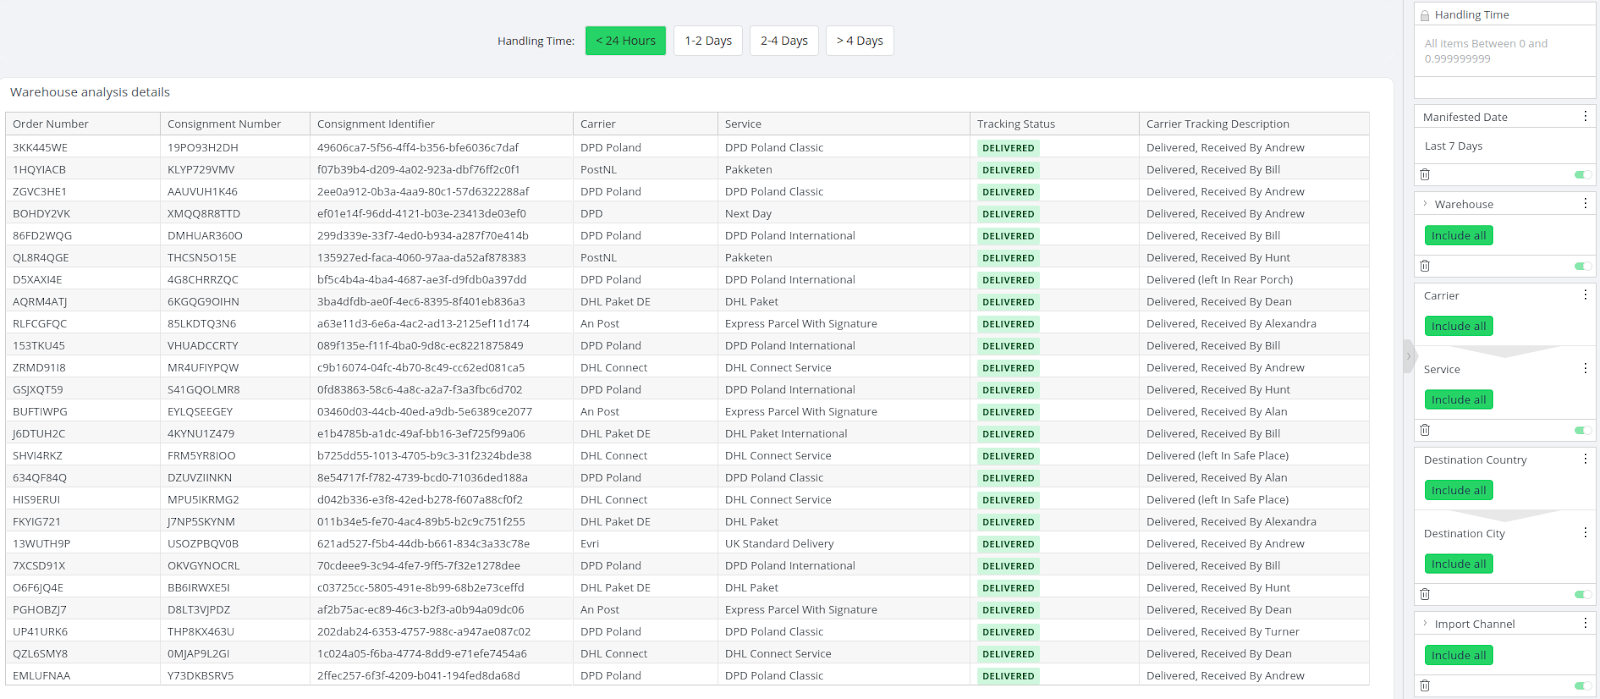Collapse the filter side panel handle
Image resolution: width=1600 pixels, height=699 pixels.
point(1408,356)
